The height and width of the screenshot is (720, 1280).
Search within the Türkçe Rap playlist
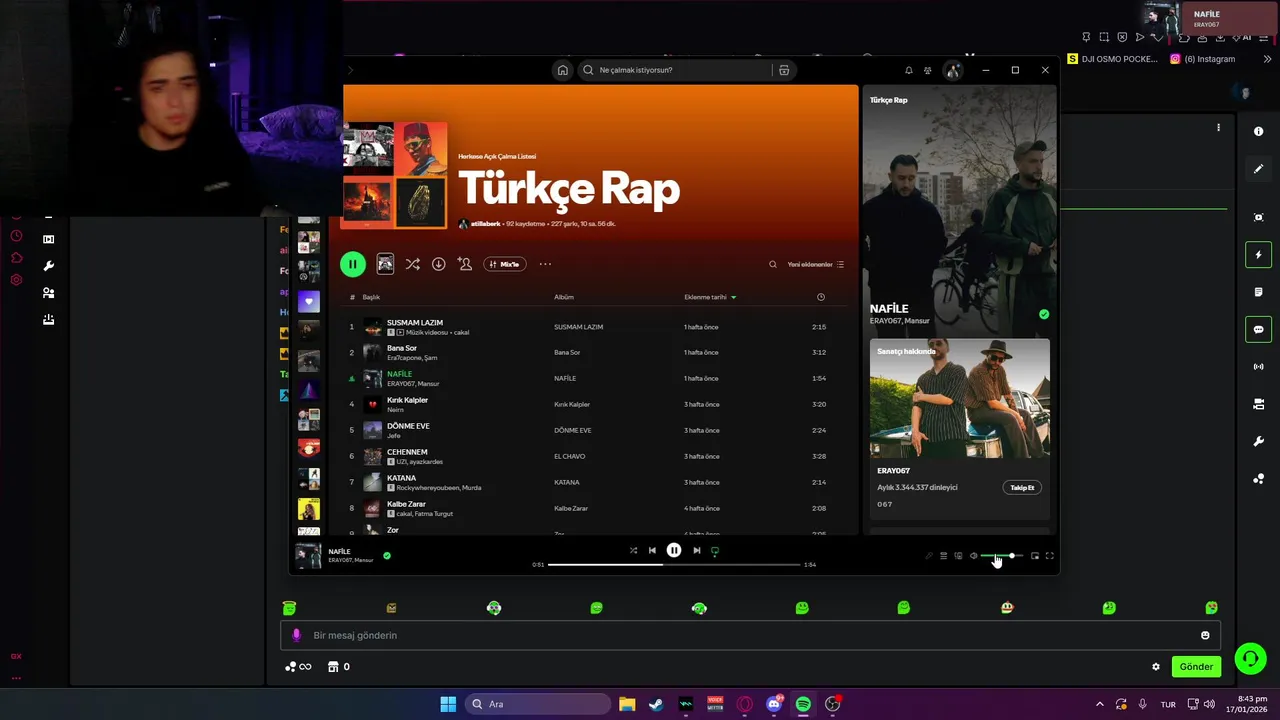pyautogui.click(x=772, y=264)
